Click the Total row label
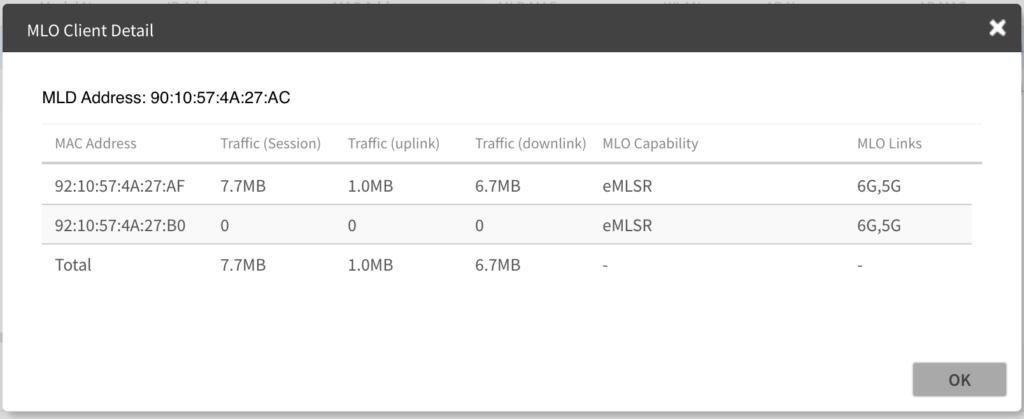This screenshot has width=1024, height=419. [x=73, y=265]
